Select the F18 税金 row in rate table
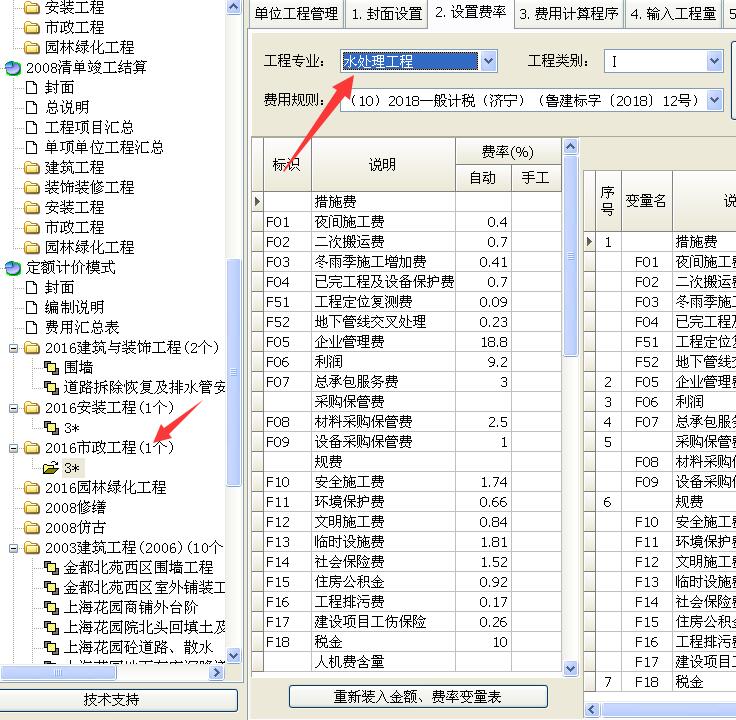 [x=406, y=642]
